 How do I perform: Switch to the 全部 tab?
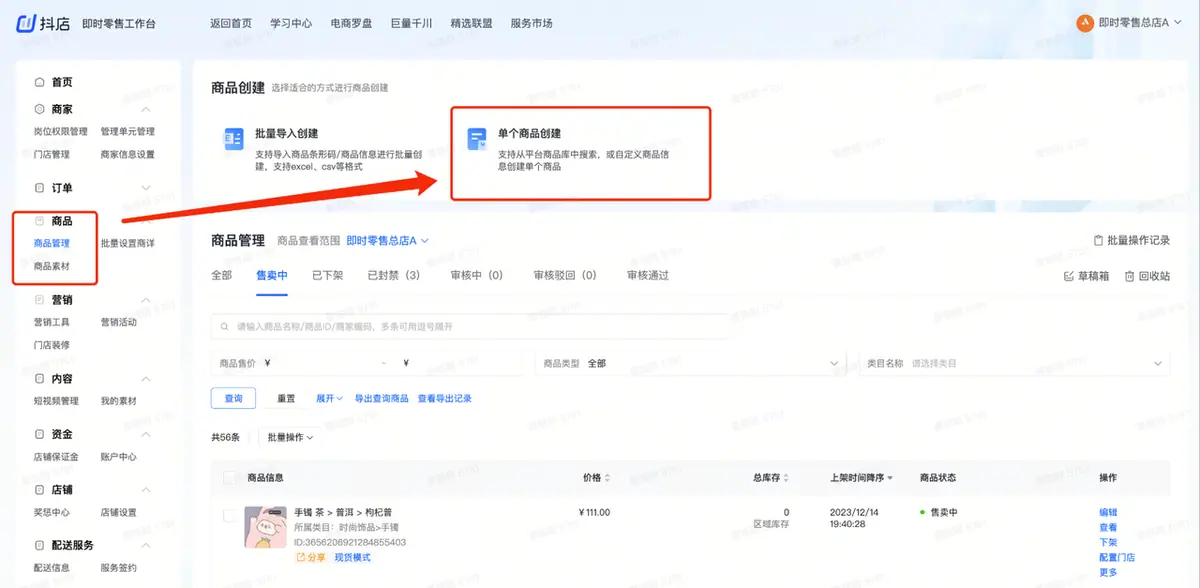coord(221,275)
